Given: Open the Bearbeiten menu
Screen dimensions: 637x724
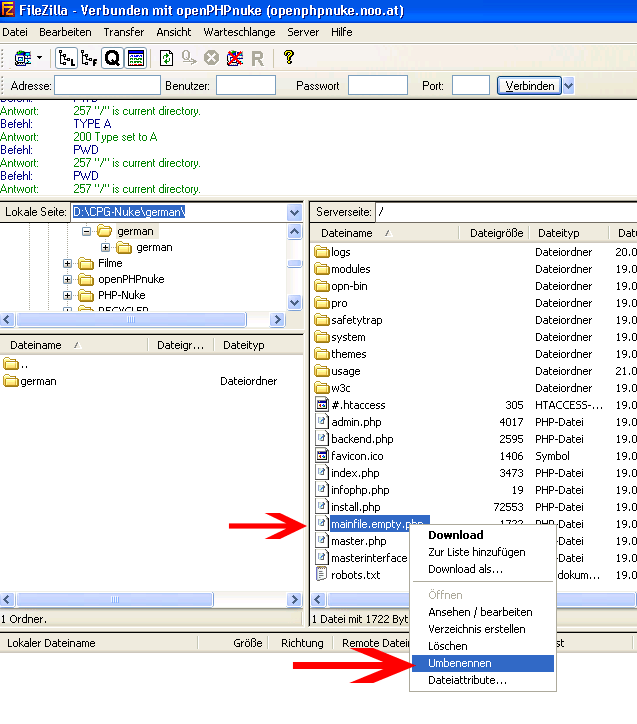Looking at the screenshot, I should click(x=65, y=32).
